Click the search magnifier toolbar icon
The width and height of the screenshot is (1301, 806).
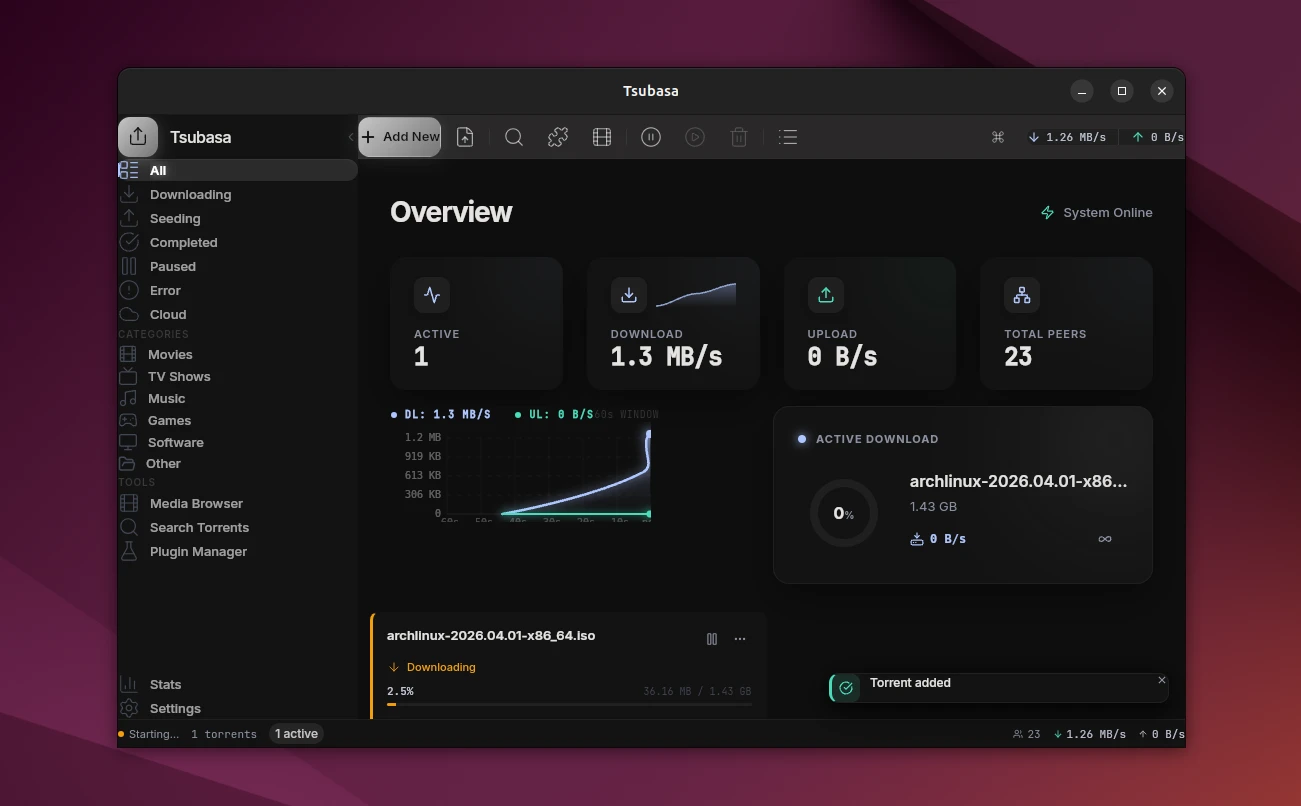click(514, 137)
